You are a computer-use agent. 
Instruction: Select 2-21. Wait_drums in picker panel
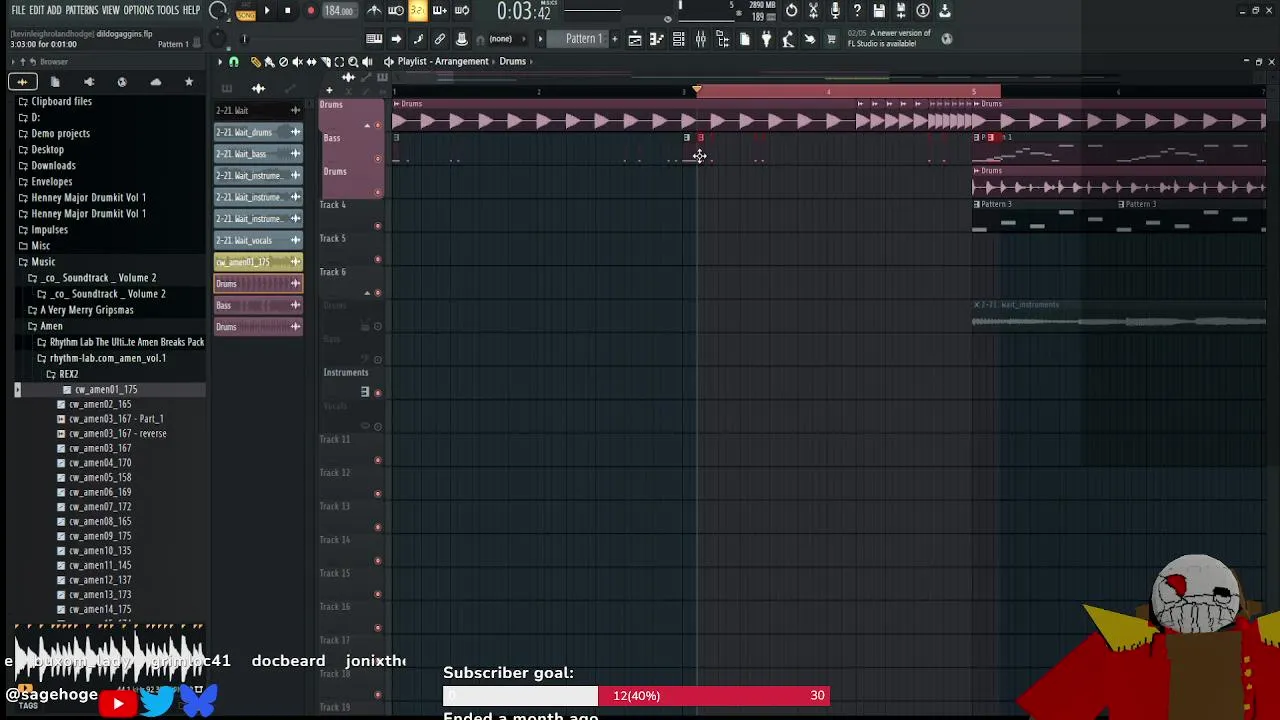click(258, 132)
